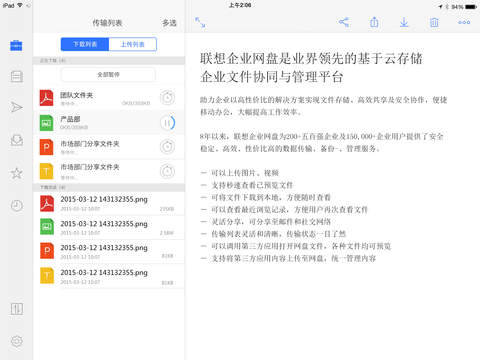Click the red PDF icon of 团队文件夹
480x360 pixels.
(46, 98)
